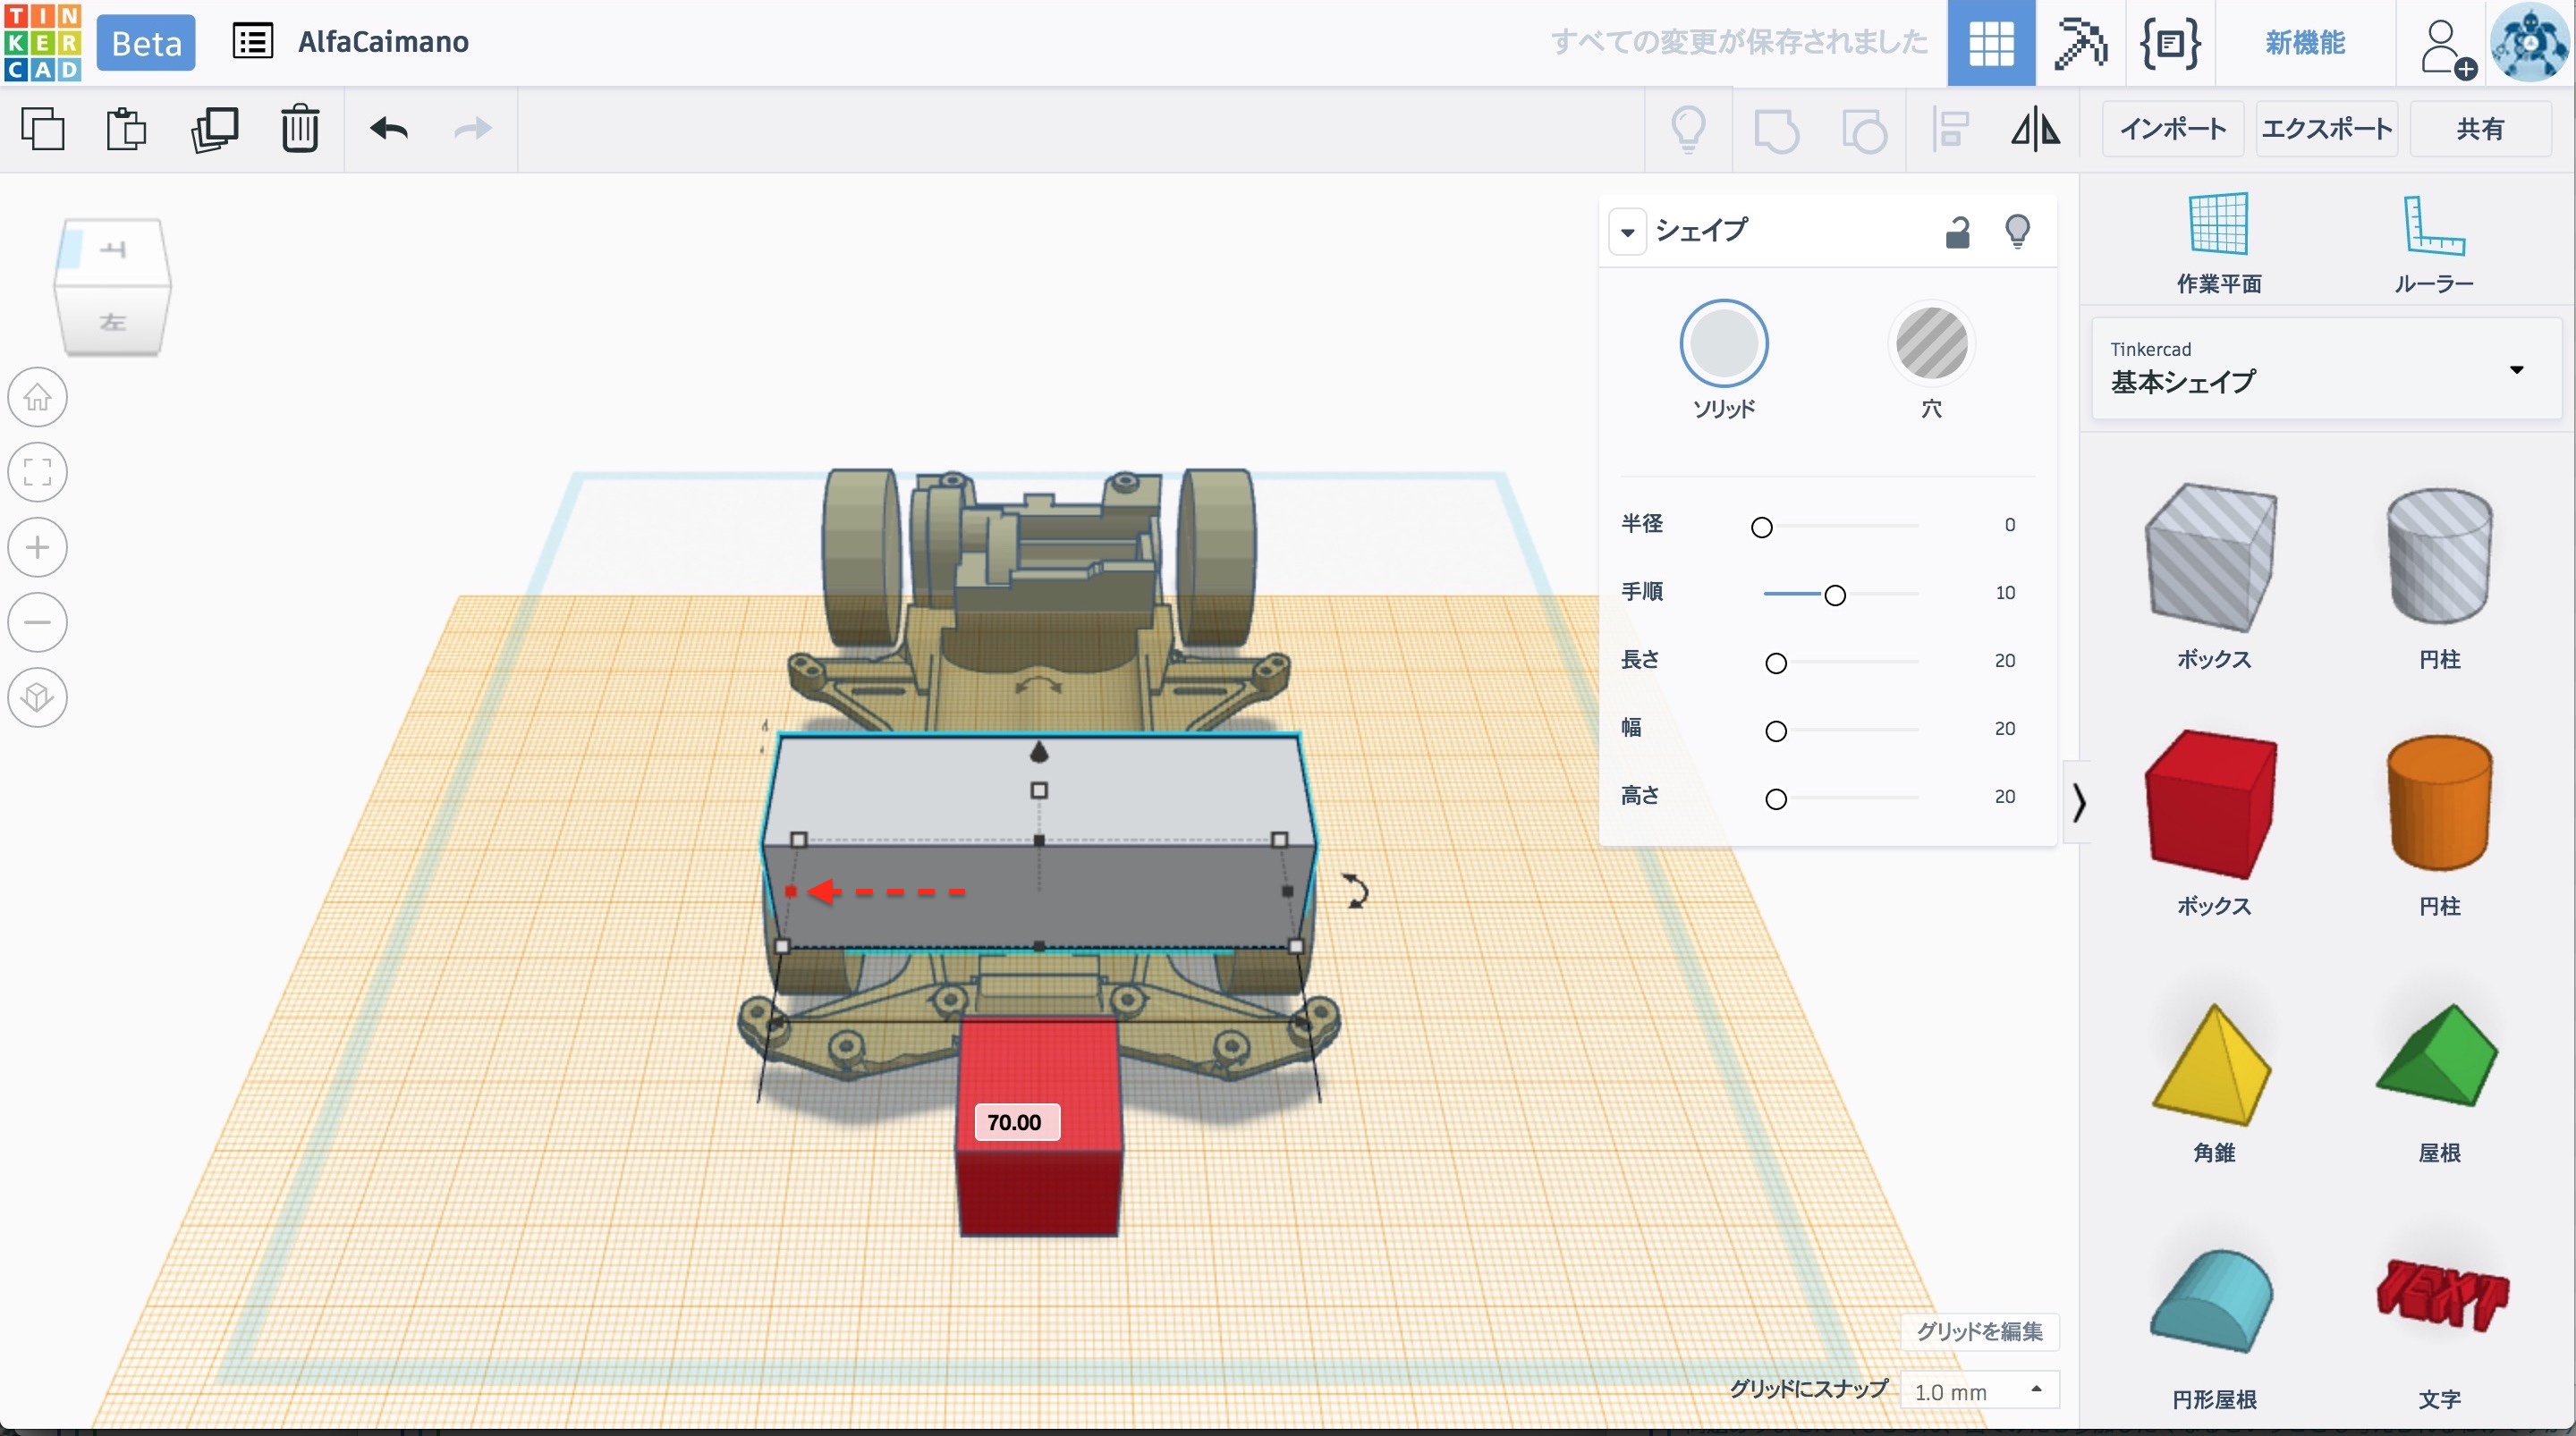Collapse the Shape (シェイプ) inspector panel

coord(1628,232)
